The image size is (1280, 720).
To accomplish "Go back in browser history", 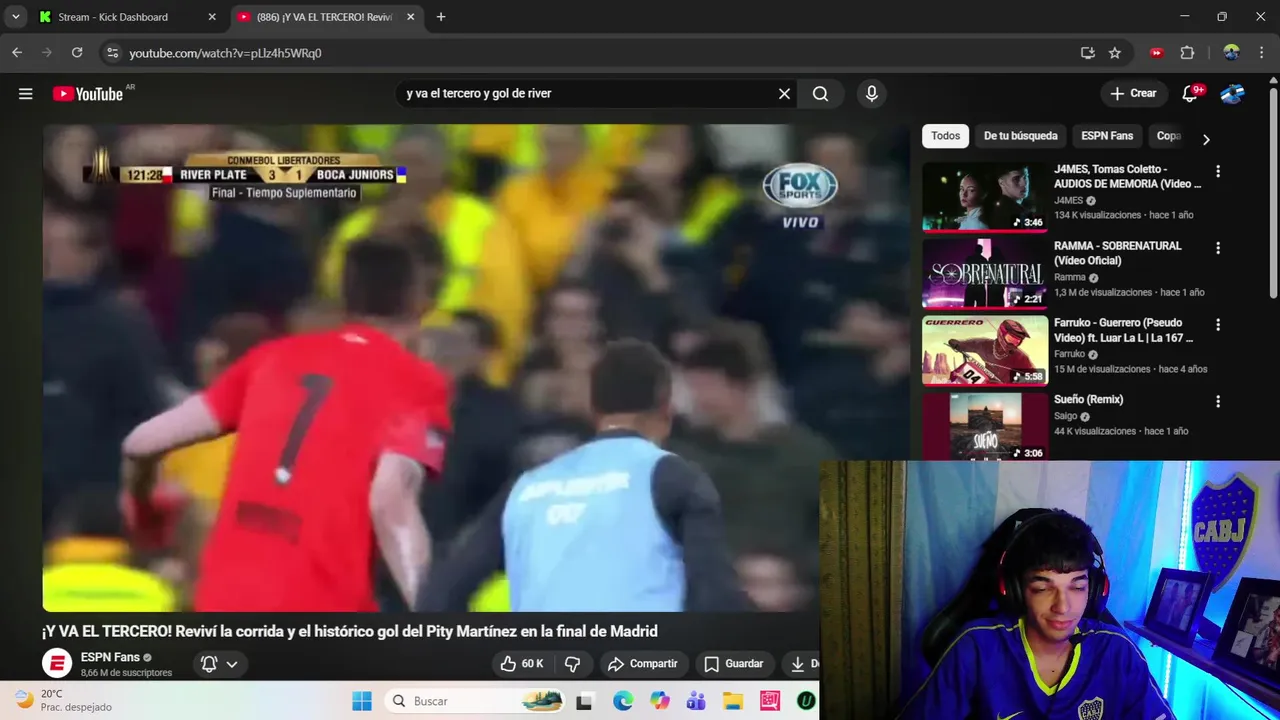I will 17,53.
